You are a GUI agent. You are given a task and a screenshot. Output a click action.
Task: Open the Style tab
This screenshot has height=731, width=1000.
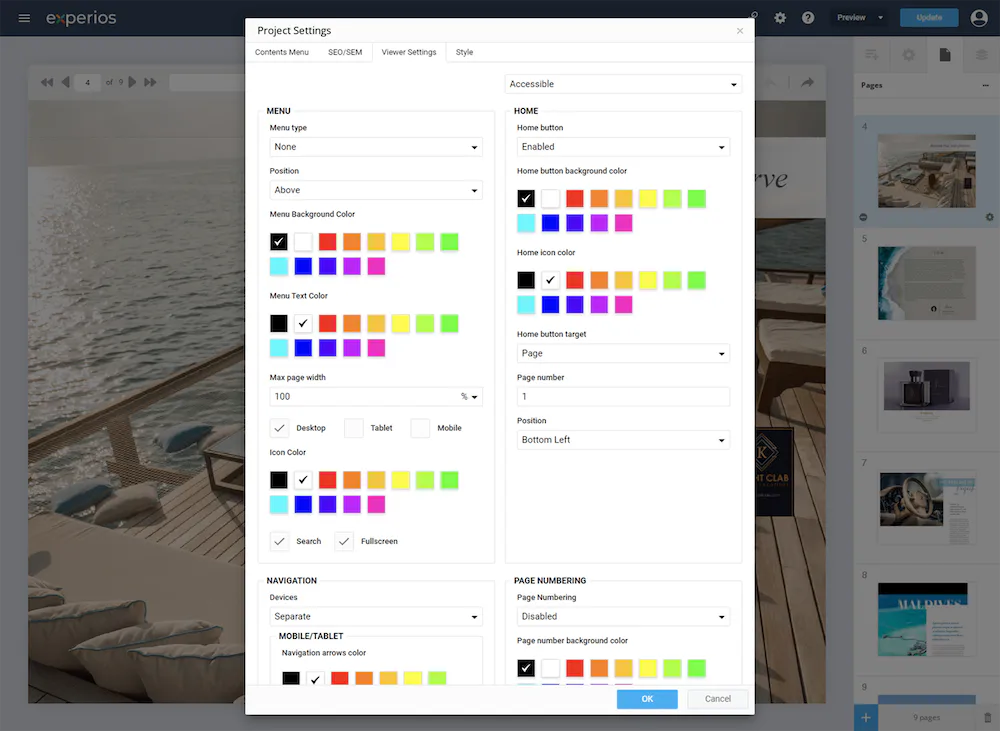tap(464, 52)
